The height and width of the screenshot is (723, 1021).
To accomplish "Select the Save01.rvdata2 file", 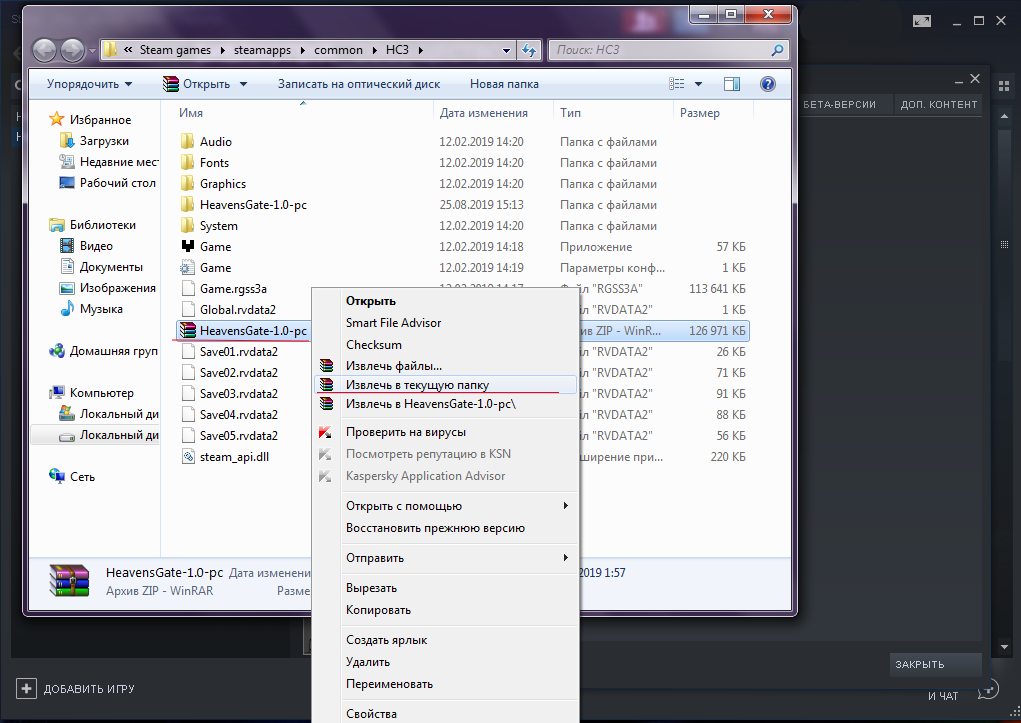I will 238,352.
